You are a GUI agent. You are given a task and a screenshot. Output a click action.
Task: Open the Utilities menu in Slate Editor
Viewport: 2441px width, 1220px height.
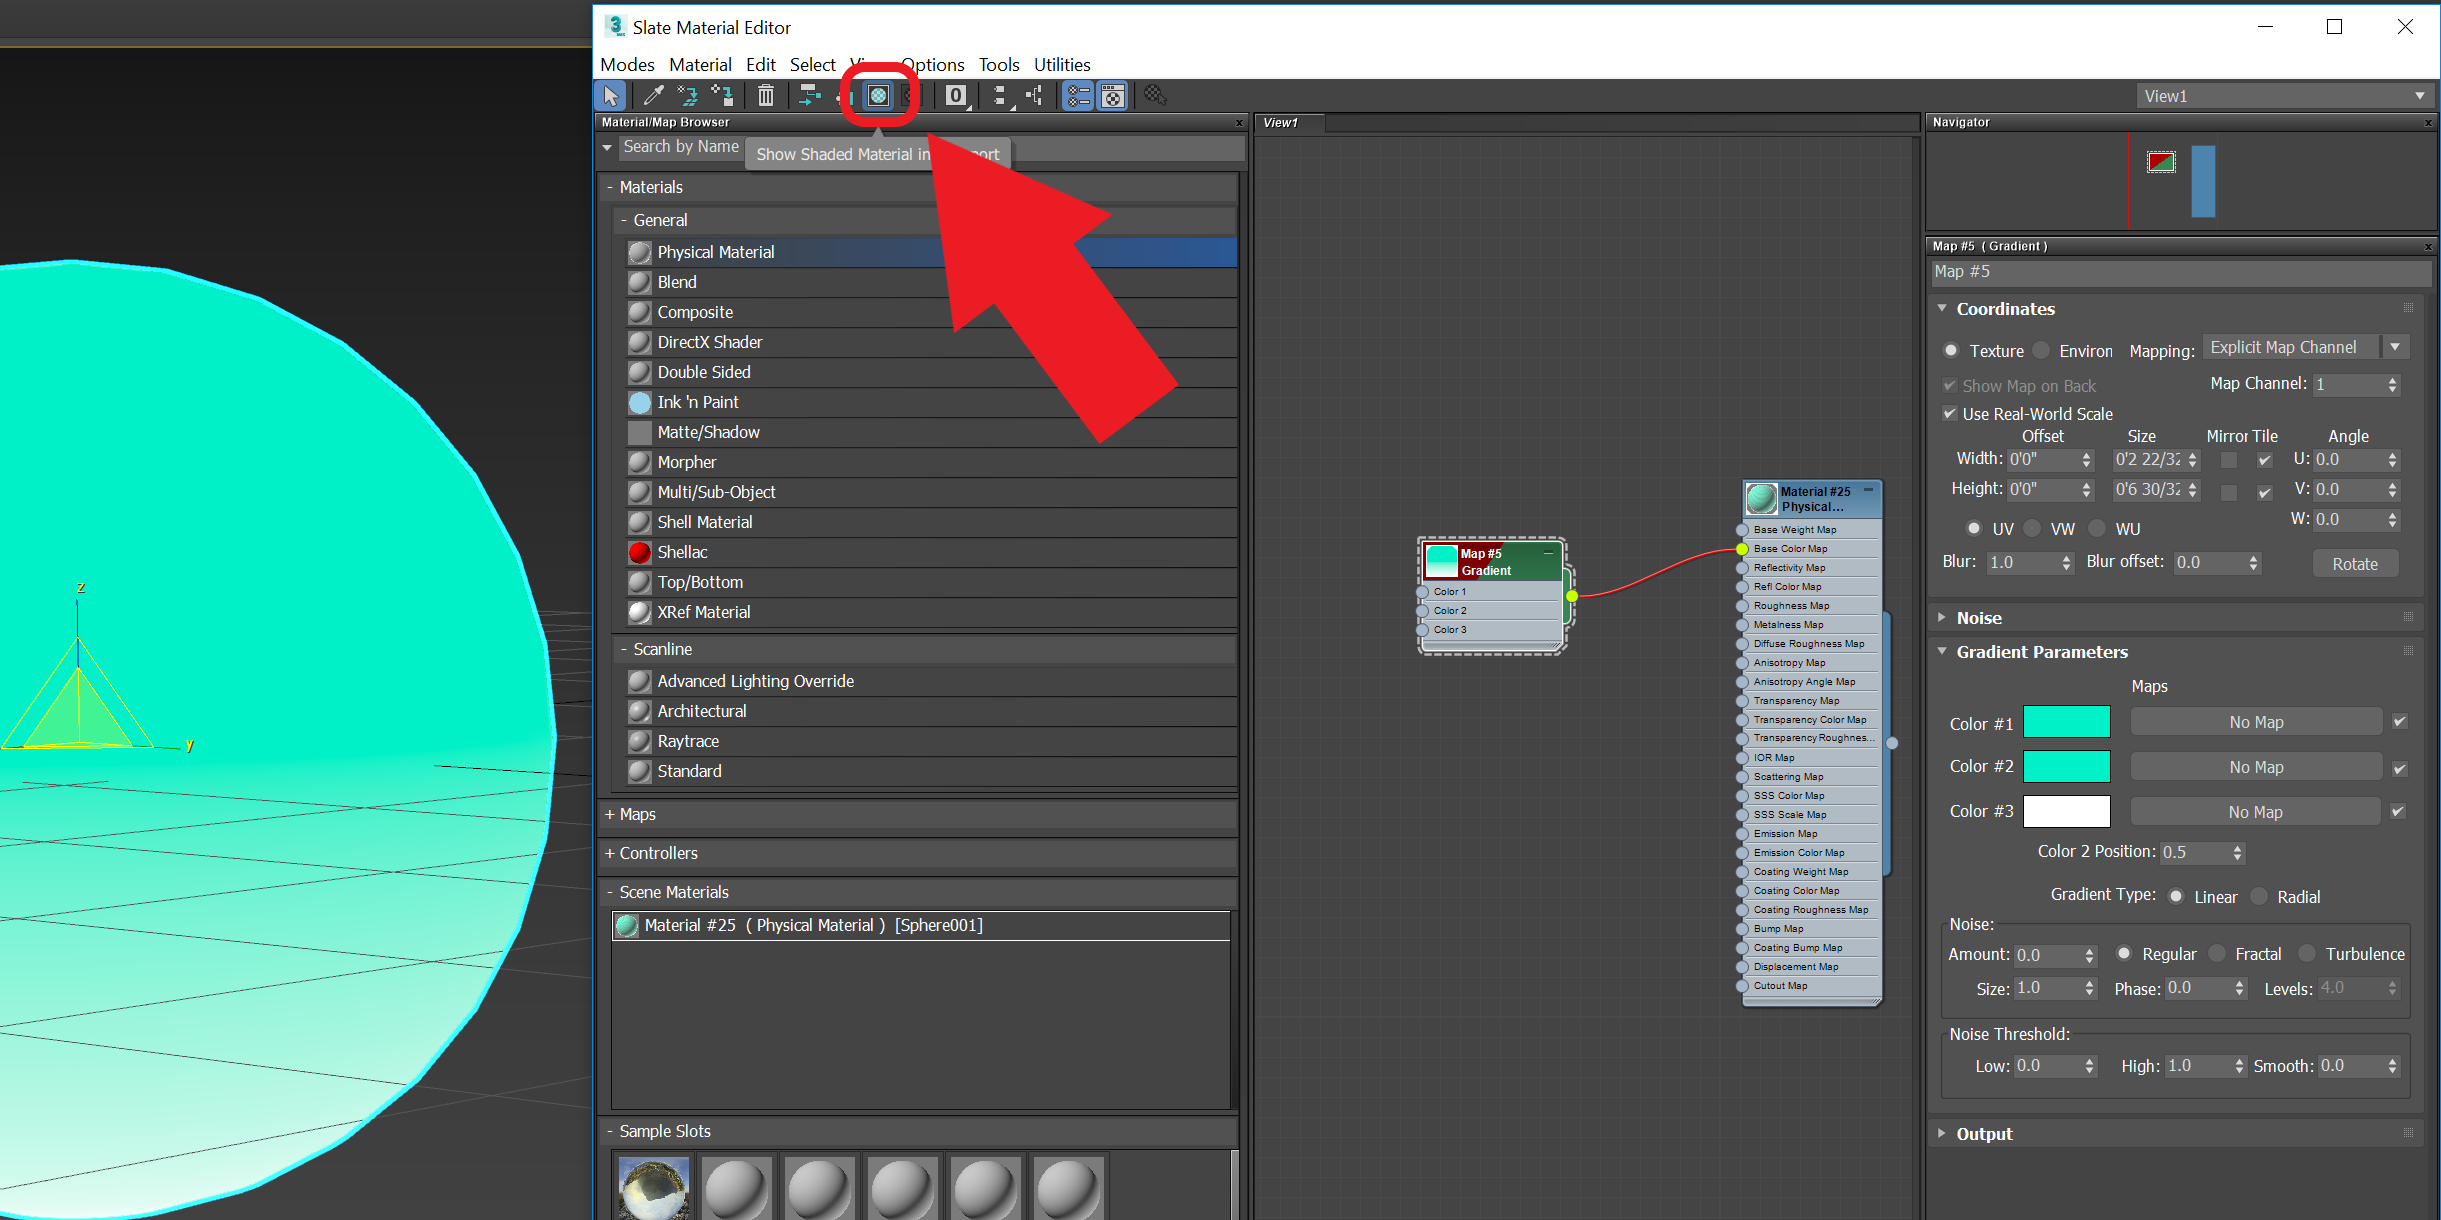(x=1062, y=64)
